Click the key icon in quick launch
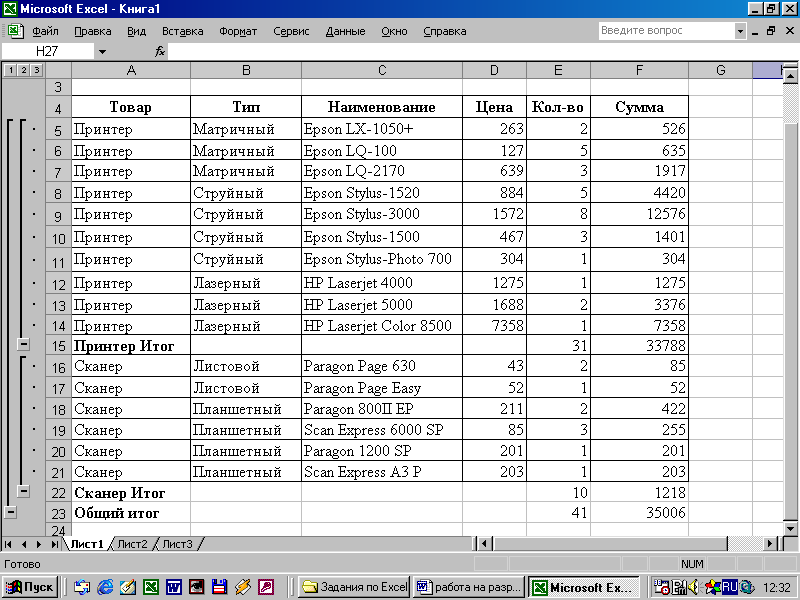Image resolution: width=800 pixels, height=600 pixels. 266,587
